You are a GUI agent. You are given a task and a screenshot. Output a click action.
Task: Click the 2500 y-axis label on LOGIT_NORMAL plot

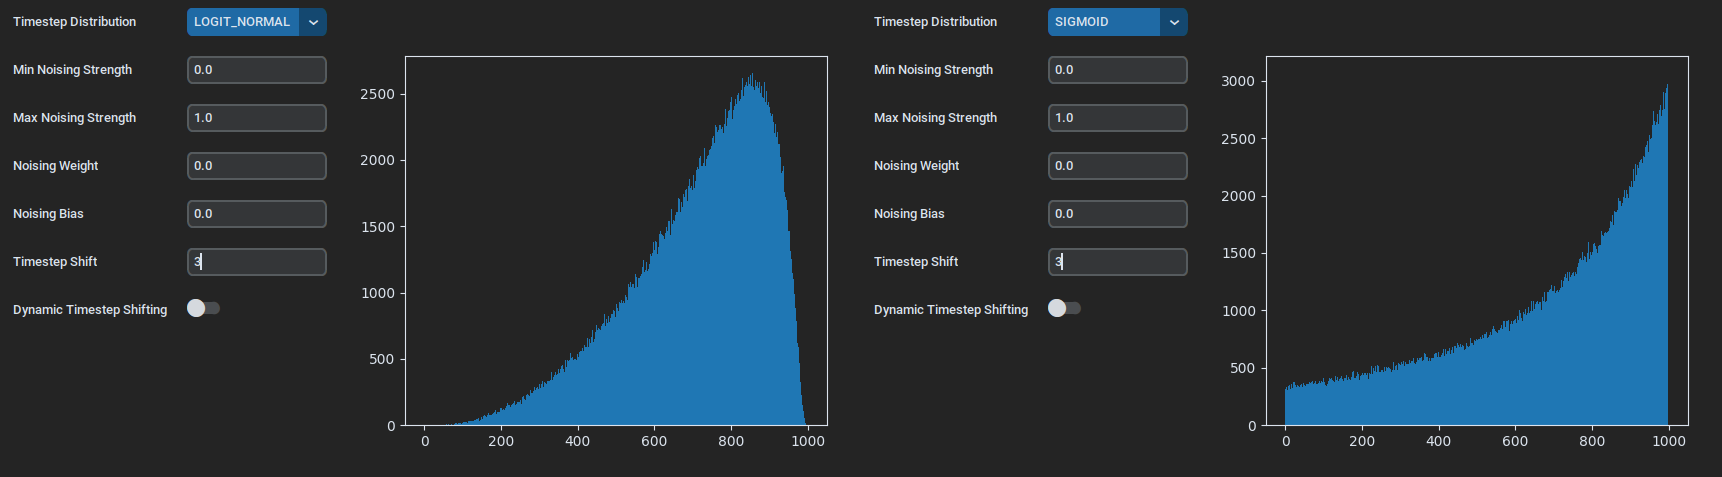click(377, 94)
